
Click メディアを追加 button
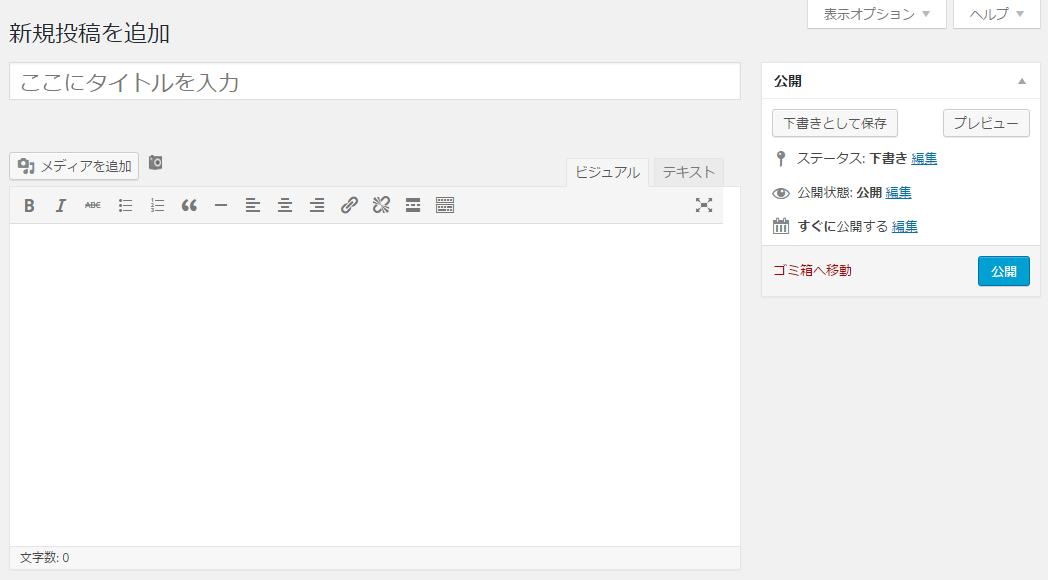point(74,166)
